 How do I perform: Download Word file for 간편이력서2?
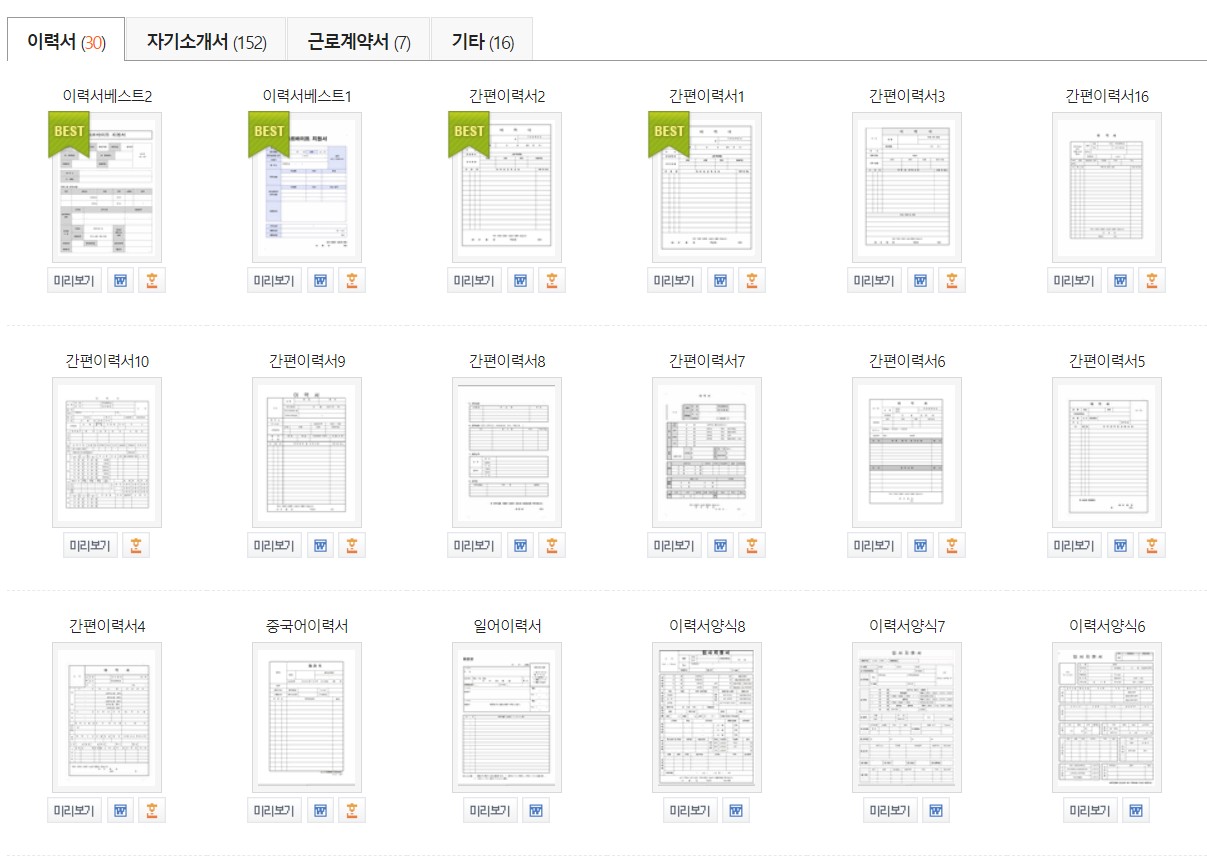click(x=520, y=280)
